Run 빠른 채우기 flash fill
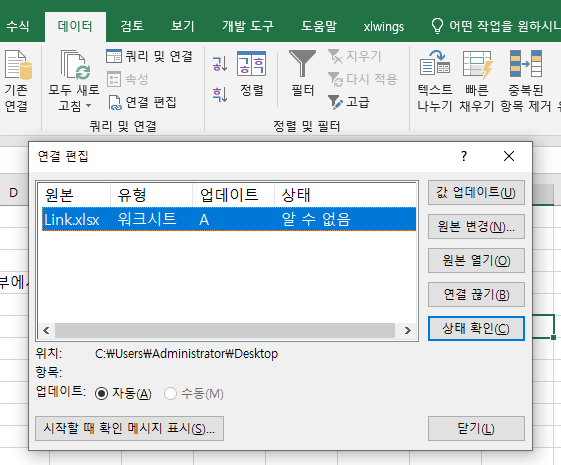This screenshot has height=465, width=561. pos(477,82)
